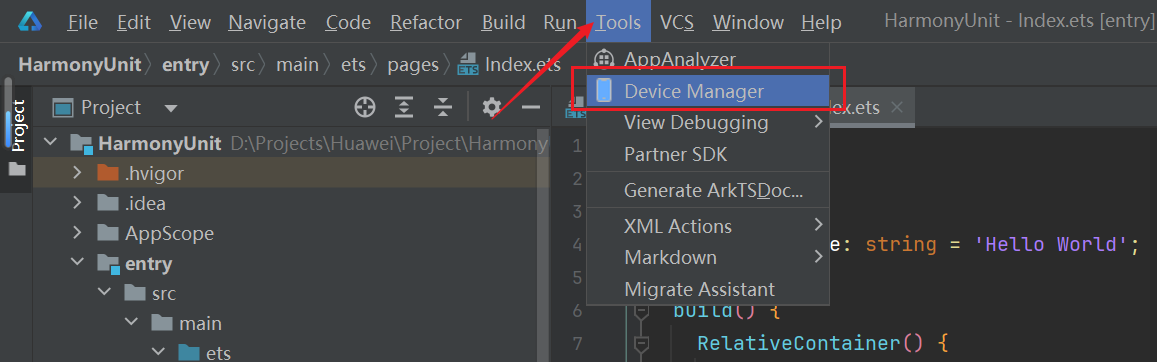Click Select Opened File target icon
Viewport: 1157px width, 362px height.
tap(365, 108)
